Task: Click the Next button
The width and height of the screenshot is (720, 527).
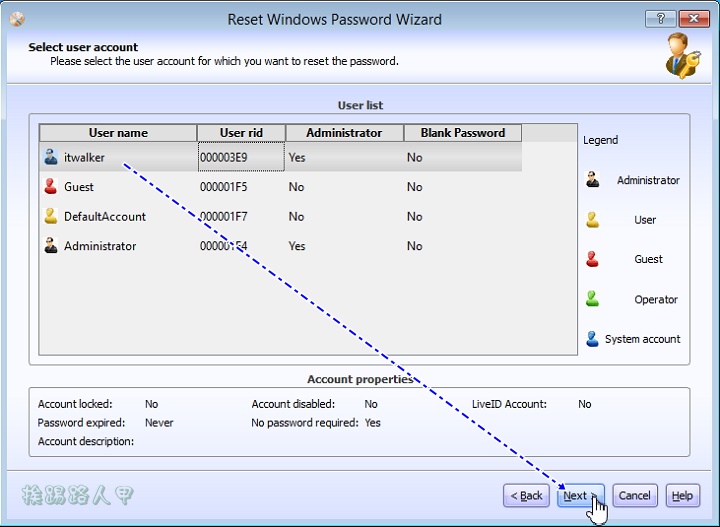Action: tap(580, 496)
